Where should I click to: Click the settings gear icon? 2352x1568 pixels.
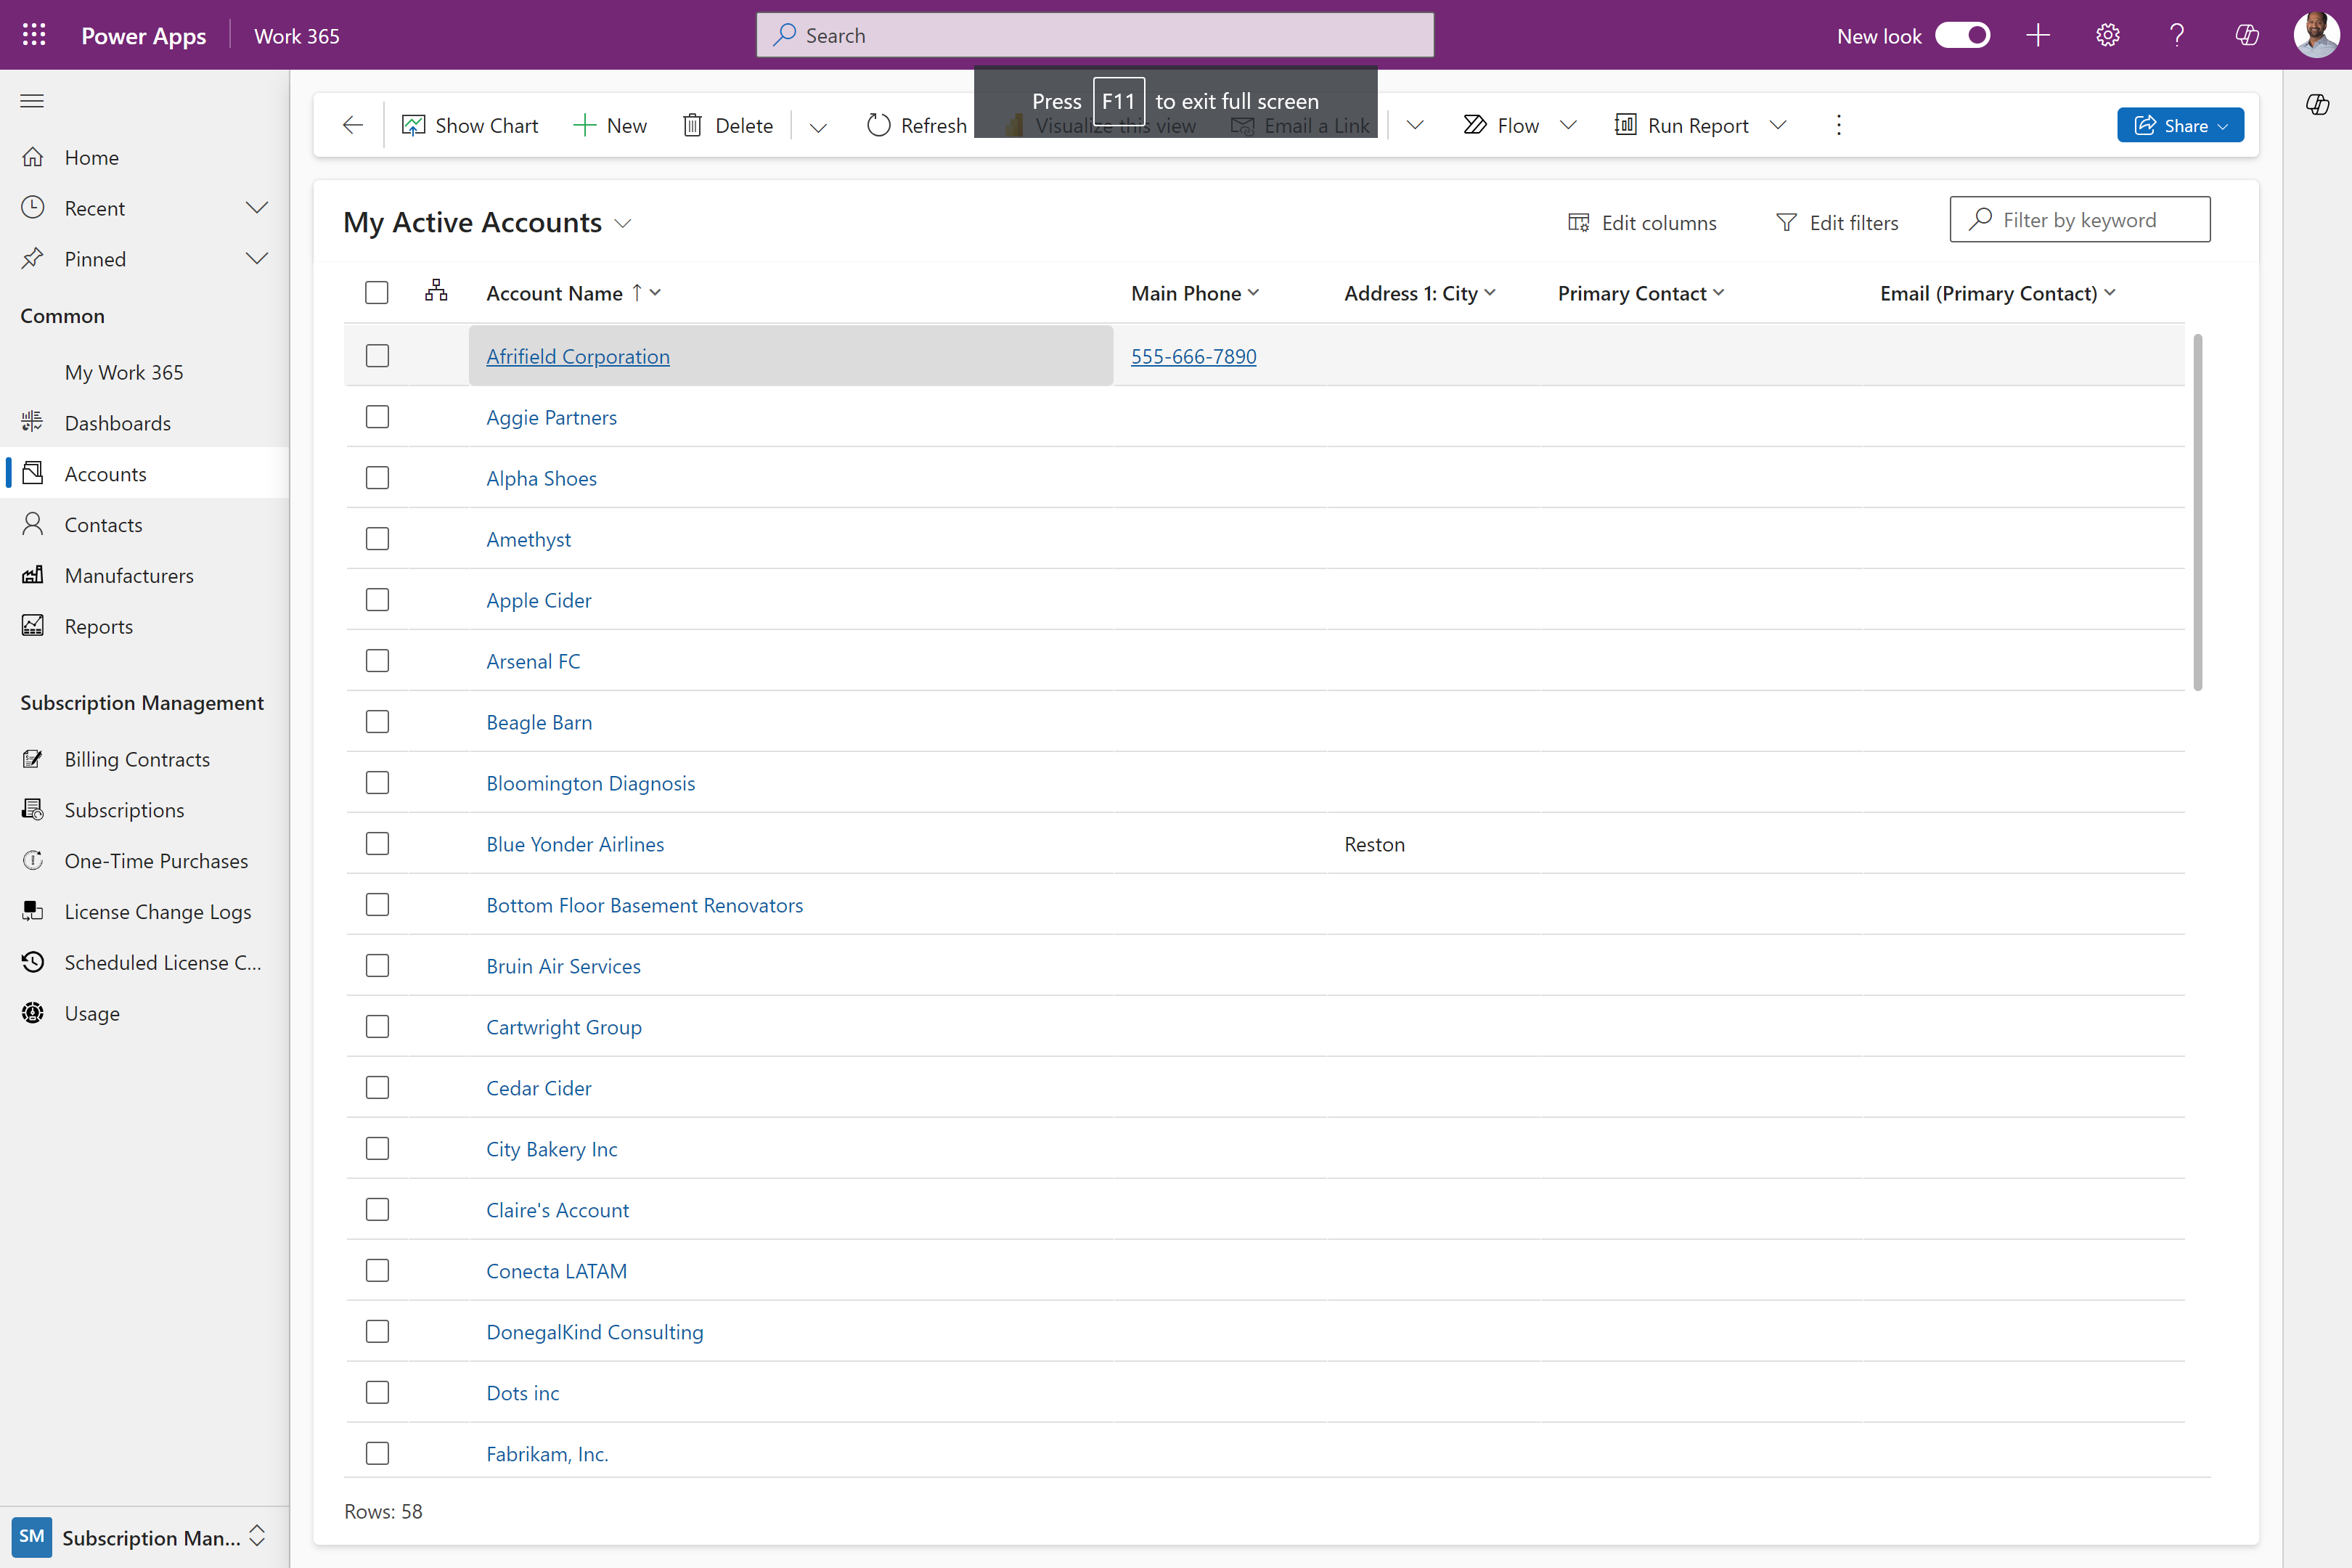click(2107, 35)
